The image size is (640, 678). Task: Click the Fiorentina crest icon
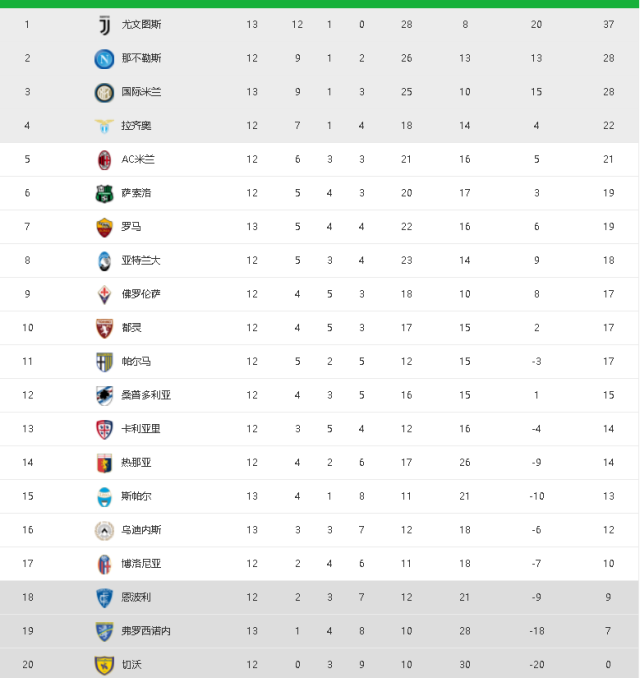click(104, 295)
